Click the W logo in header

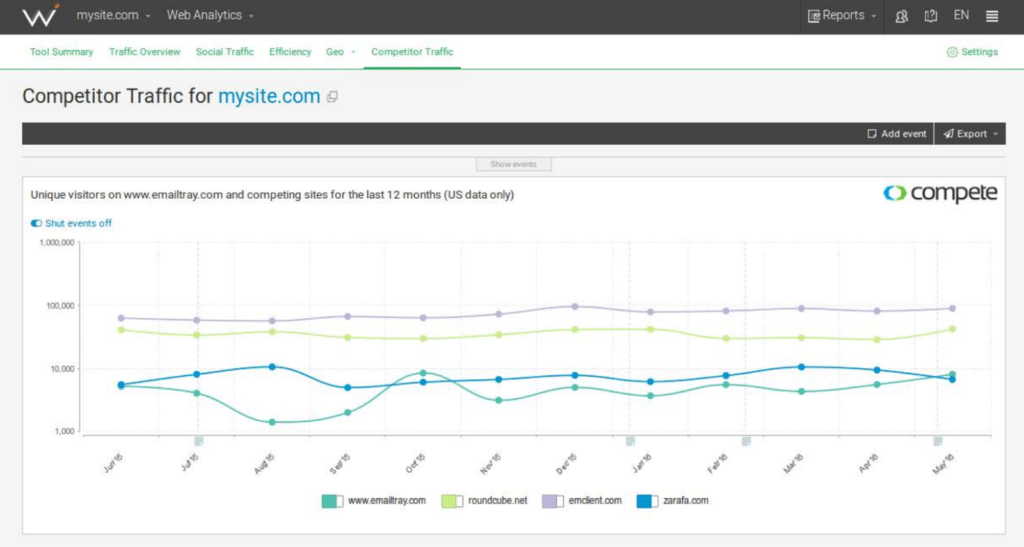click(x=40, y=15)
